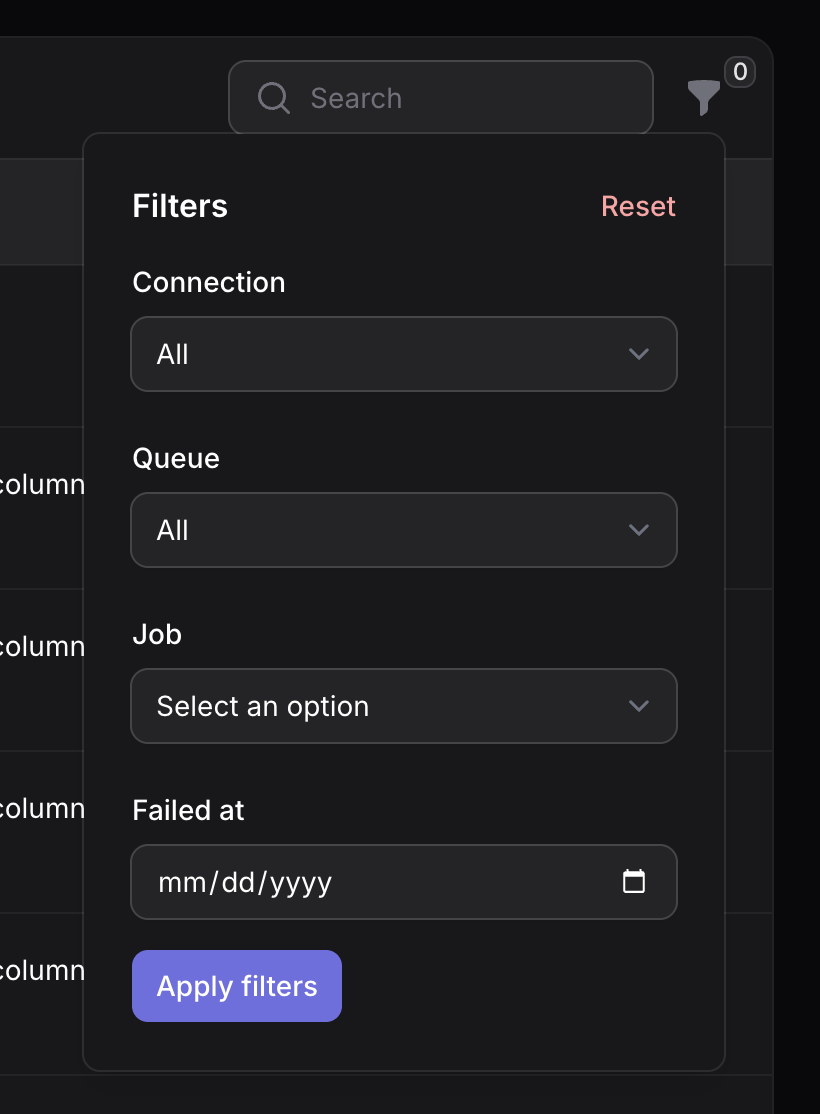
Task: Click the magnifying glass search icon
Action: point(273,97)
